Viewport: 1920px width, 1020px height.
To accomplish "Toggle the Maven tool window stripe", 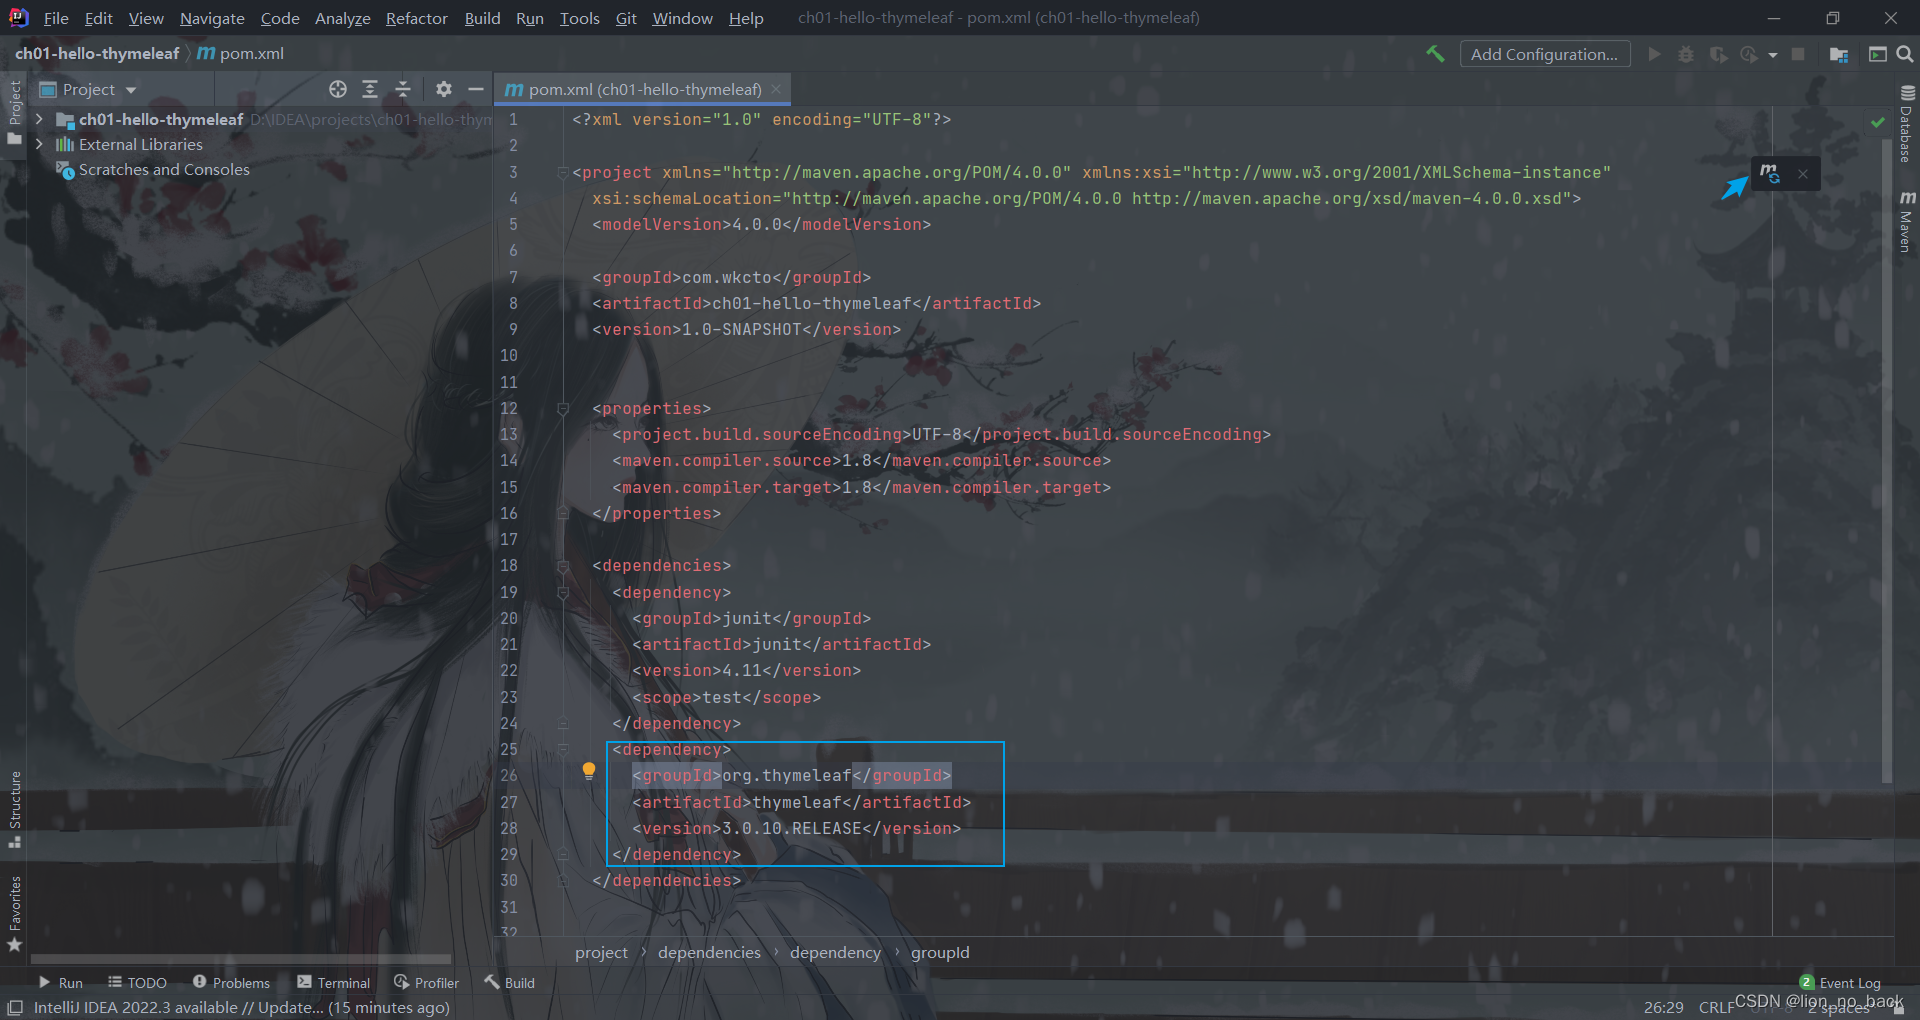I will 1906,221.
